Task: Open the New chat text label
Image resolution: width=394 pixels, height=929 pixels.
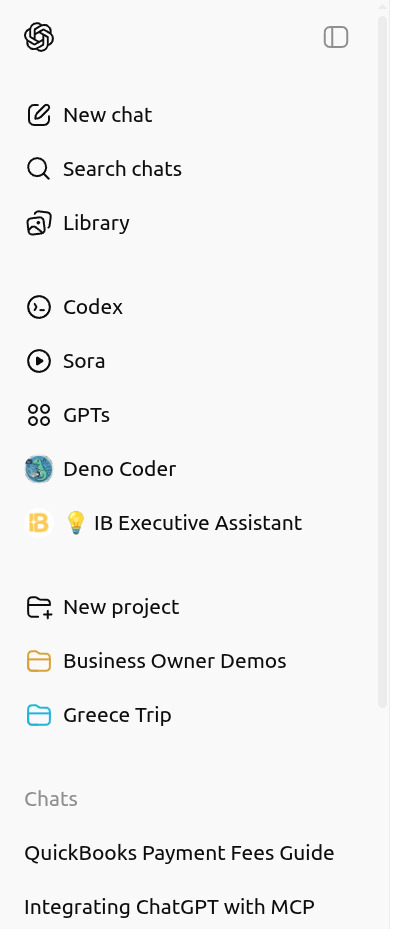Action: (x=108, y=115)
